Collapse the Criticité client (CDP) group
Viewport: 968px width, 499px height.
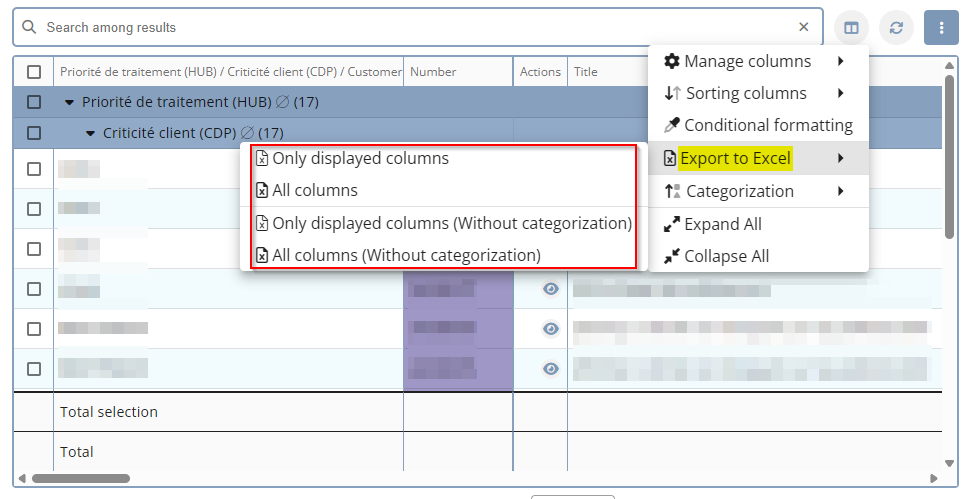(x=90, y=133)
